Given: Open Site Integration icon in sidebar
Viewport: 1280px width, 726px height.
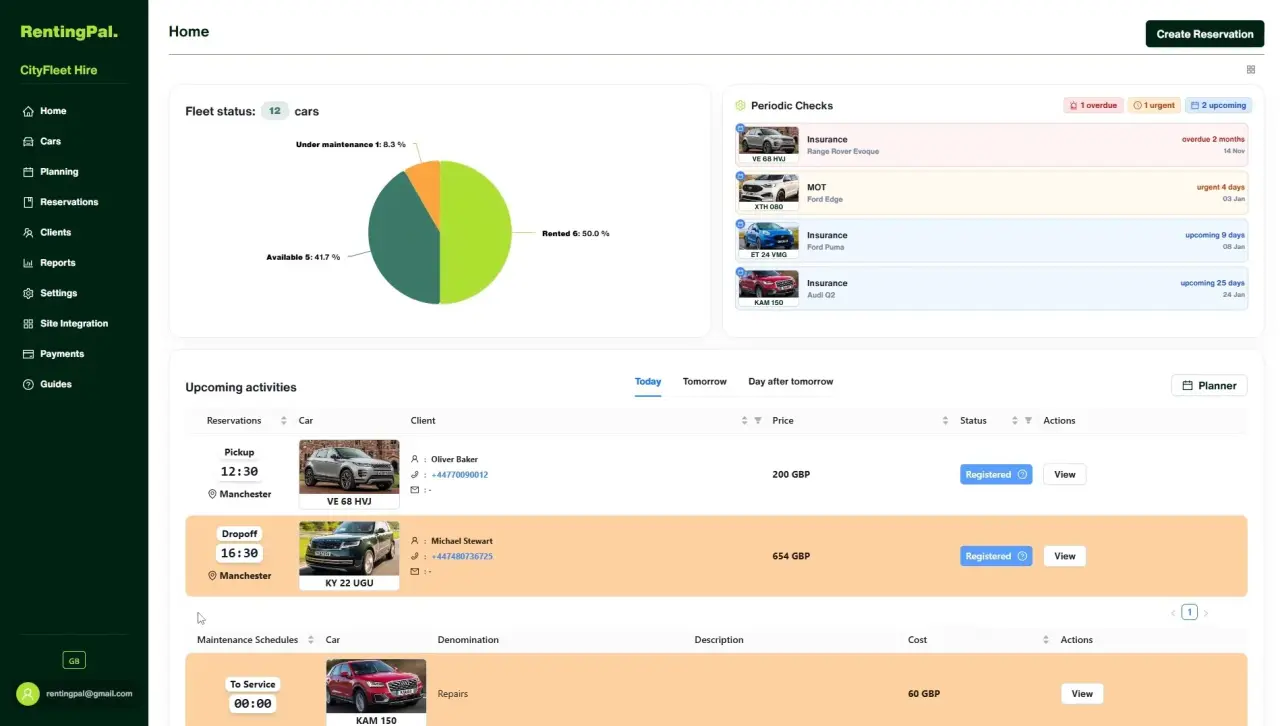Looking at the screenshot, I should 29,324.
